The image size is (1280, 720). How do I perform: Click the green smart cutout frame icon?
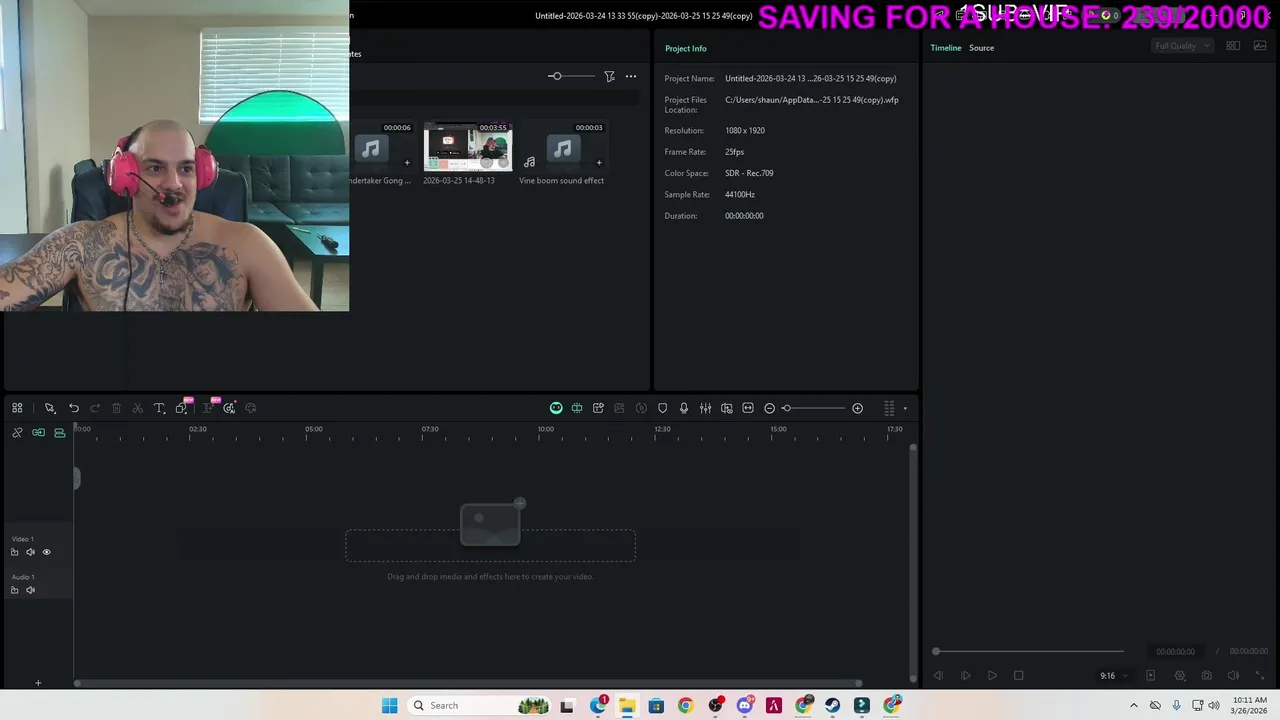(x=577, y=408)
